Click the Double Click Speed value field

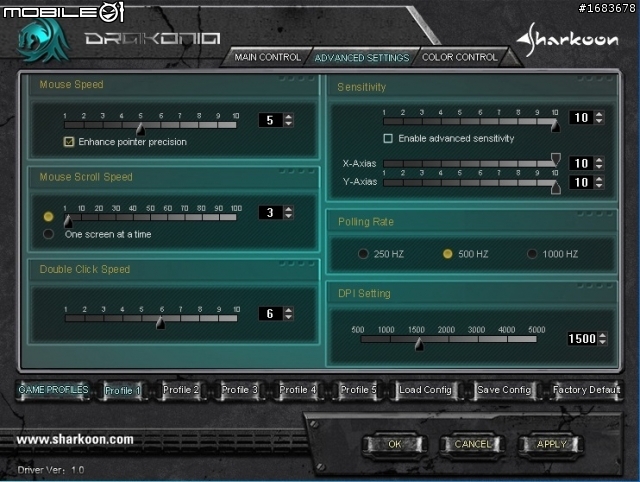click(271, 313)
